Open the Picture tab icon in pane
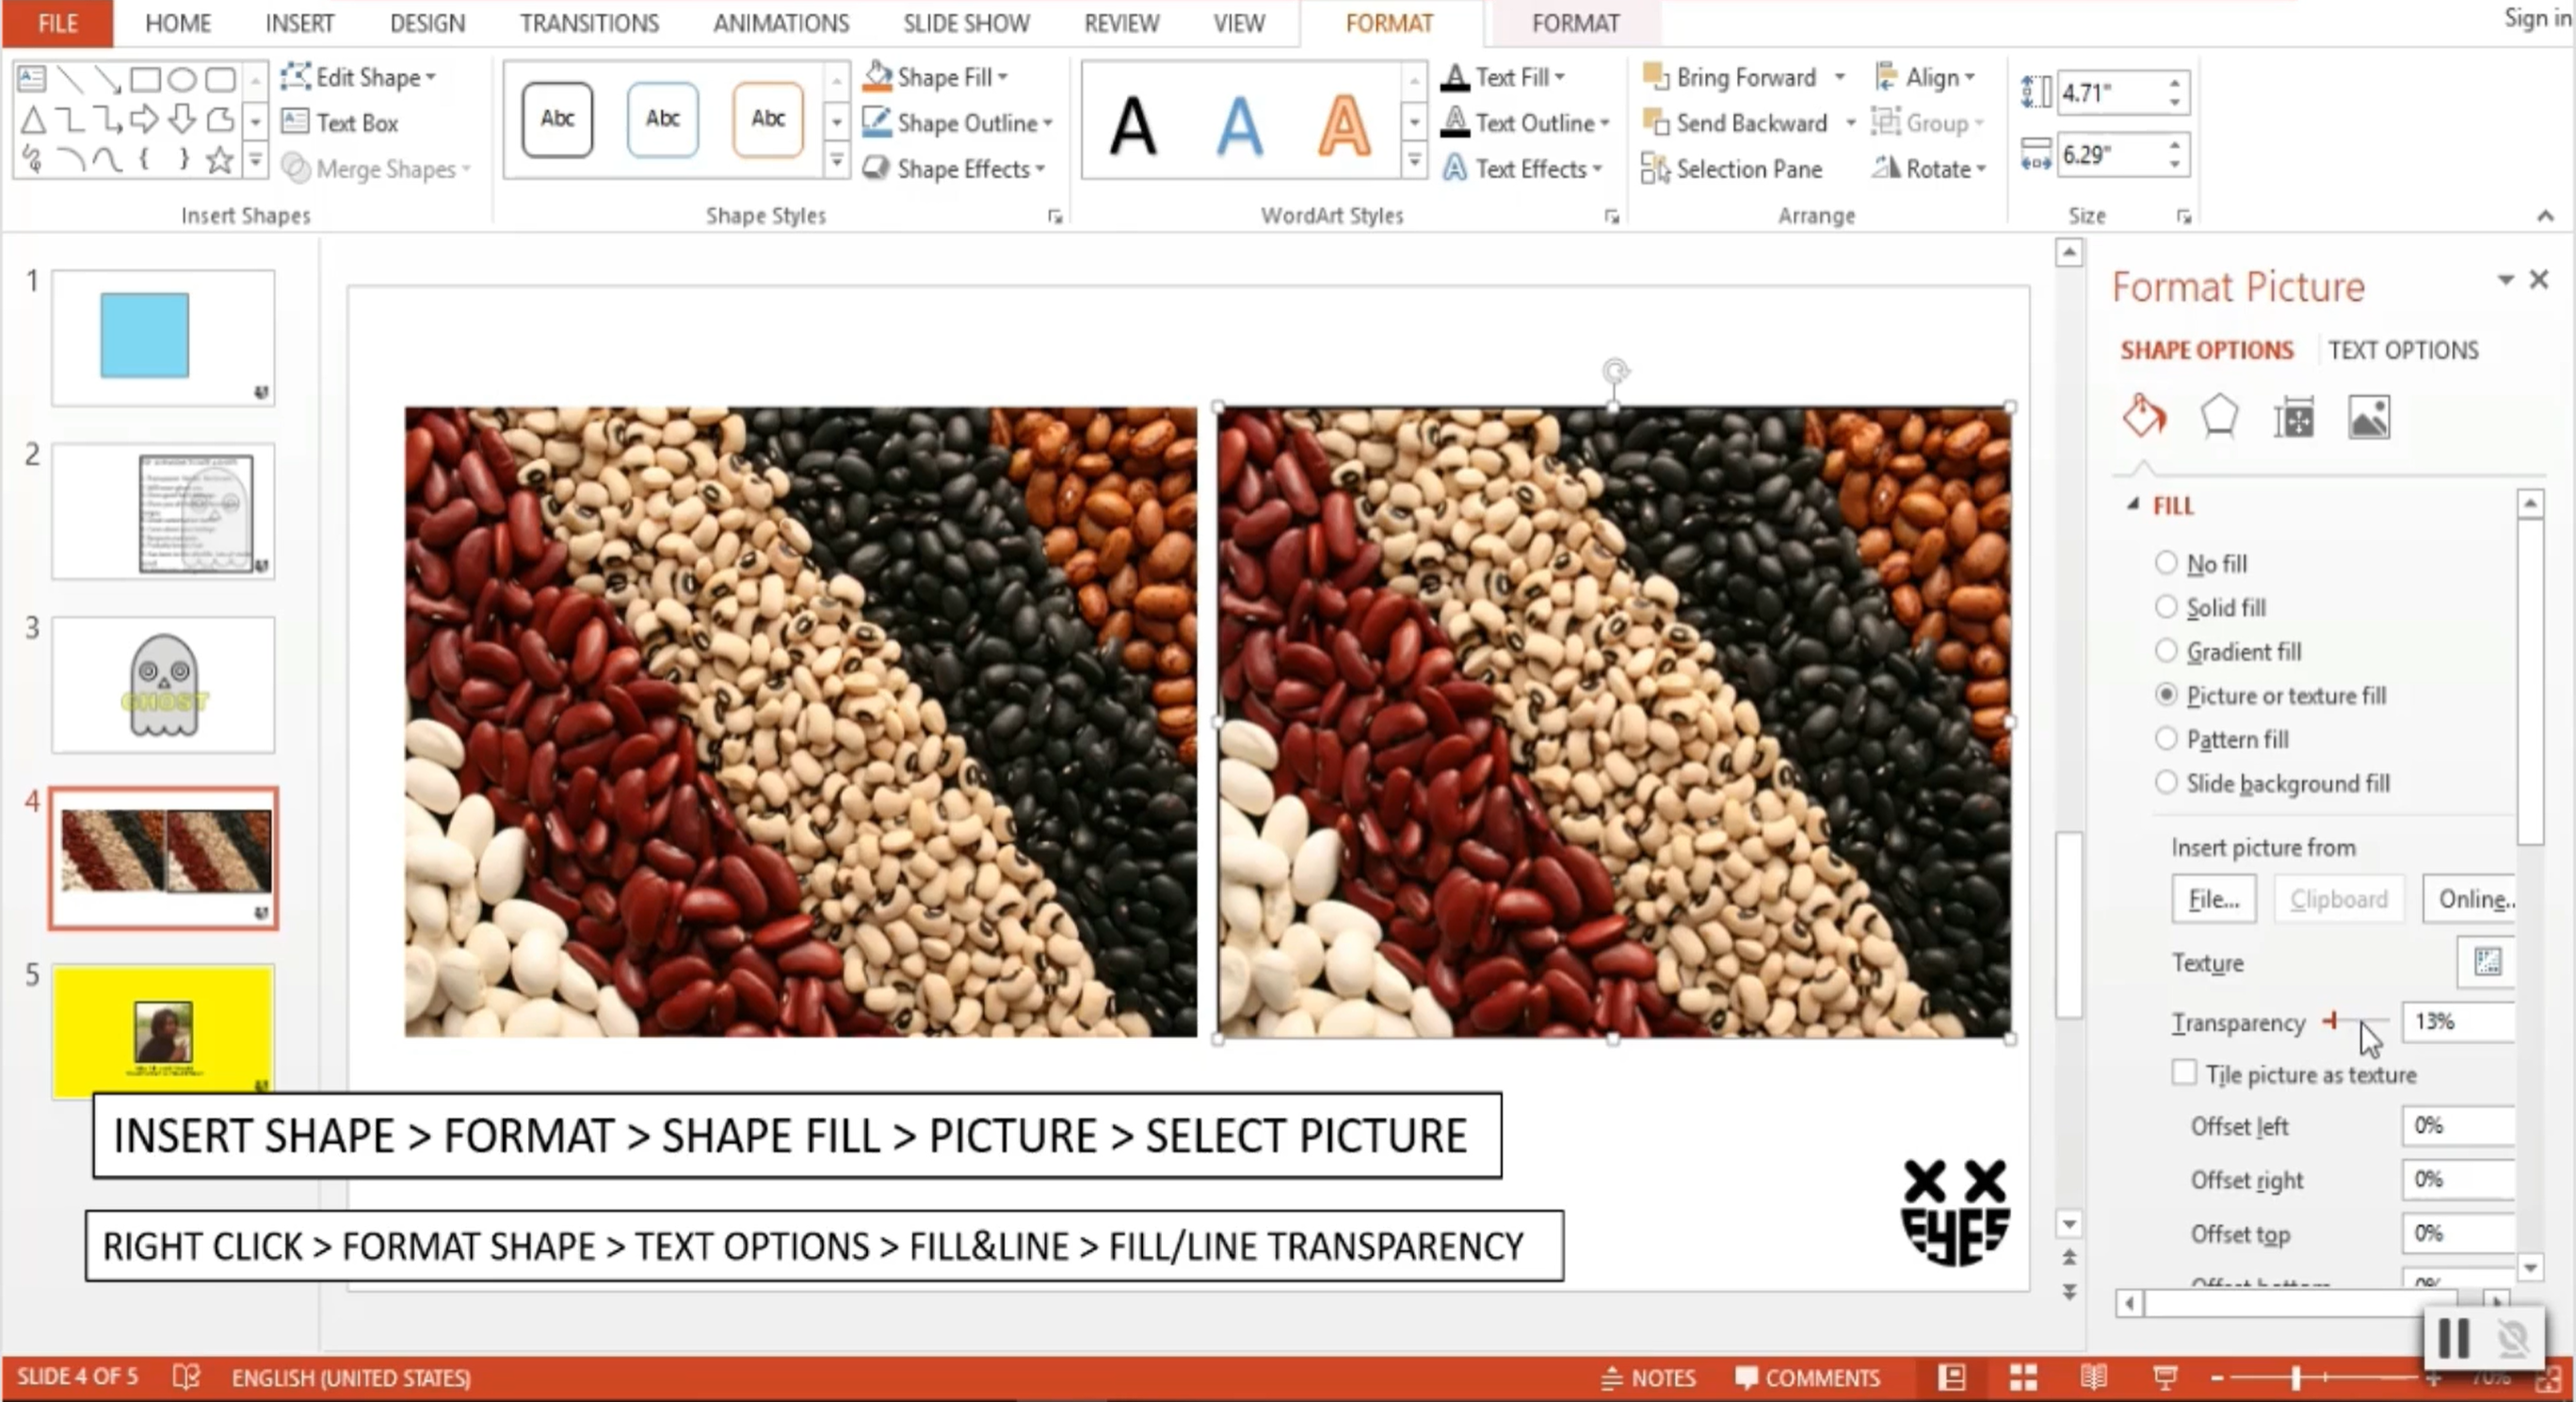This screenshot has height=1402, width=2576. click(x=2369, y=417)
